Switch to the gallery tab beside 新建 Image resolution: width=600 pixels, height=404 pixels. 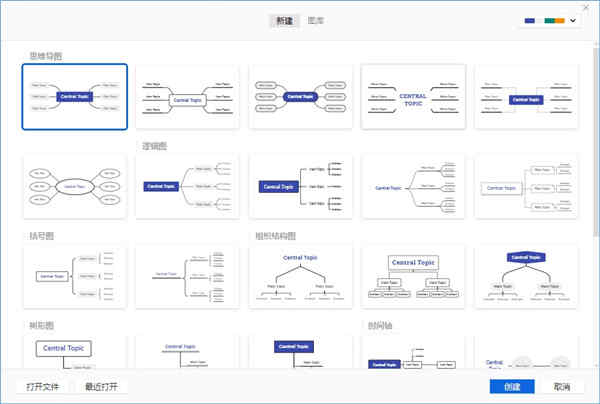pos(316,21)
